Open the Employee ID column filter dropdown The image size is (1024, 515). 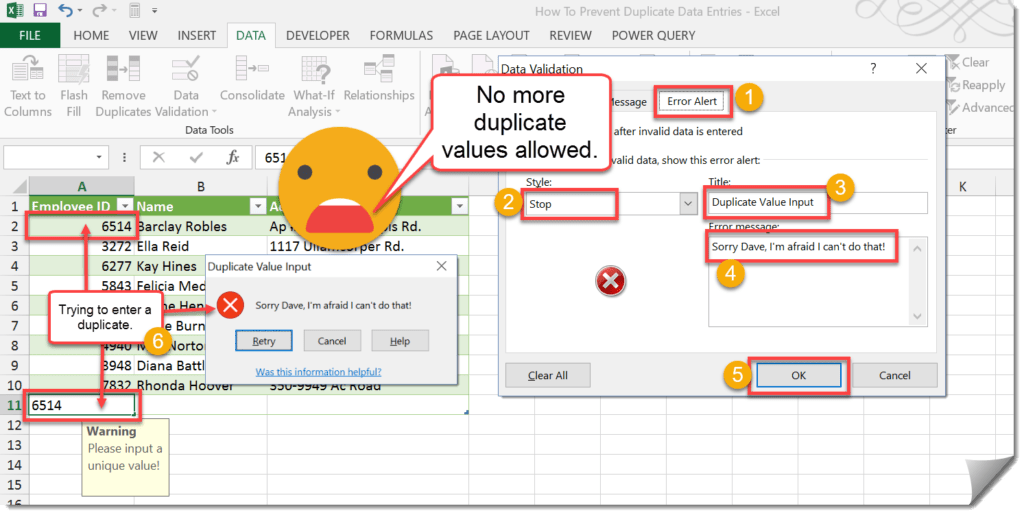(x=125, y=206)
